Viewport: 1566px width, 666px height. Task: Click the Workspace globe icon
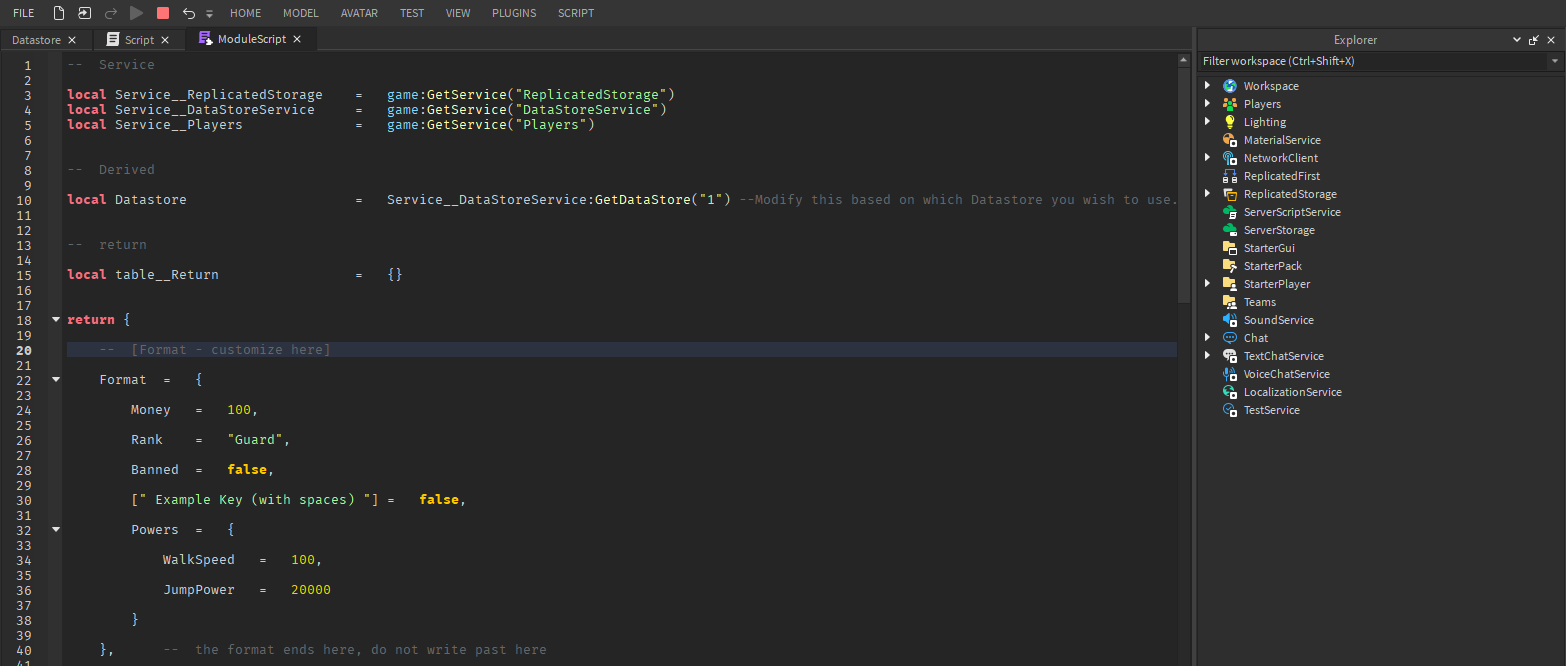(x=1230, y=86)
